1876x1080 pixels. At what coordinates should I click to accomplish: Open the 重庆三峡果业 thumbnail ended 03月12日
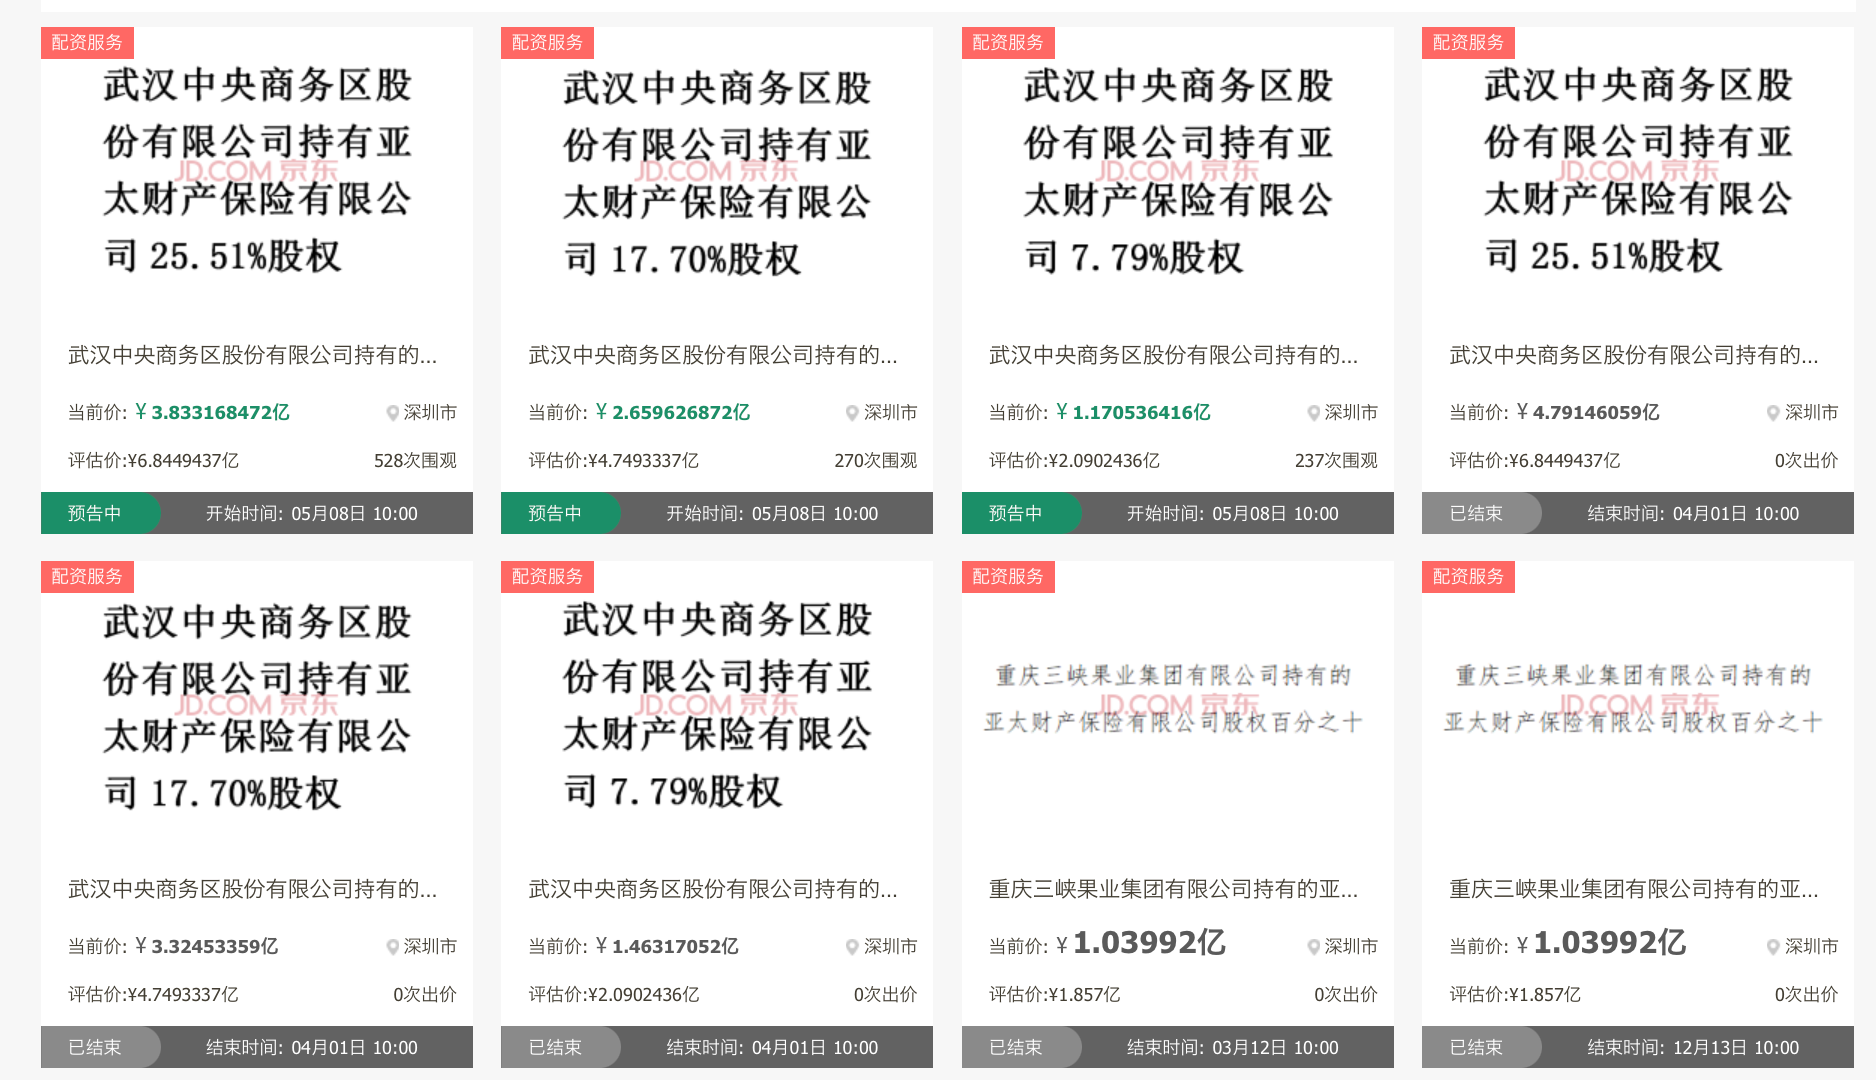coord(1178,706)
